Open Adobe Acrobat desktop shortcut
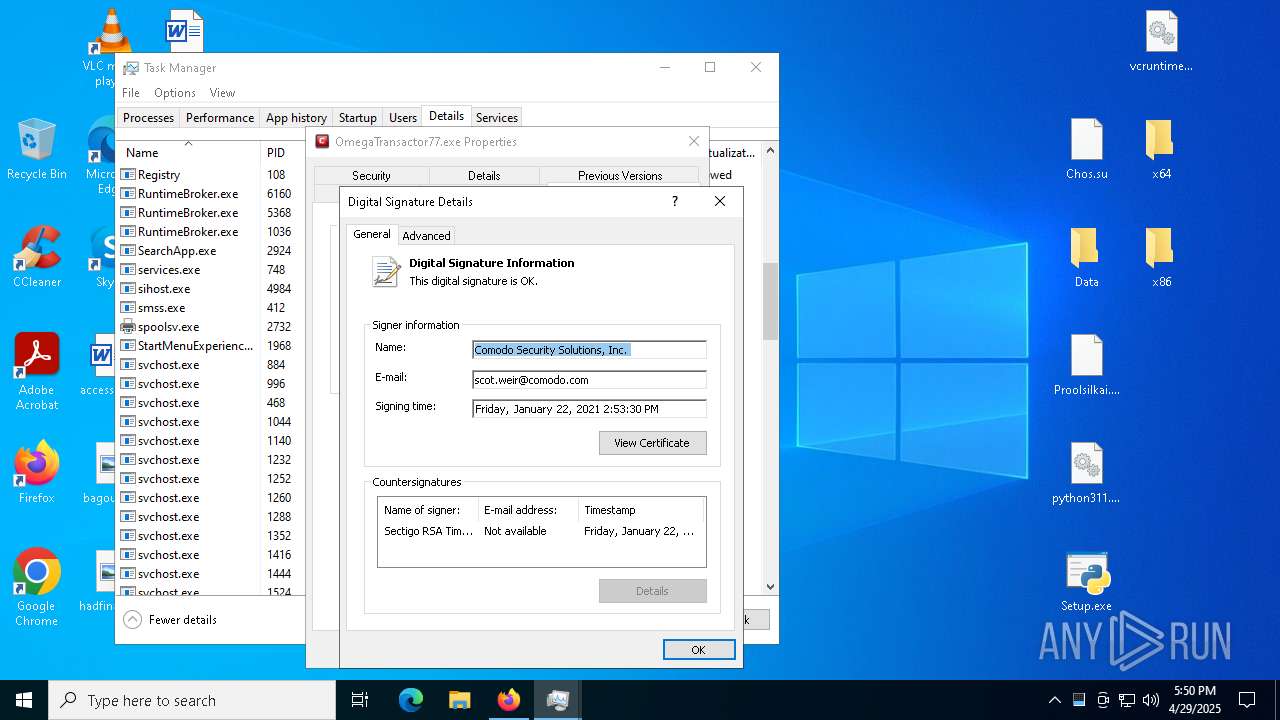 [37, 372]
